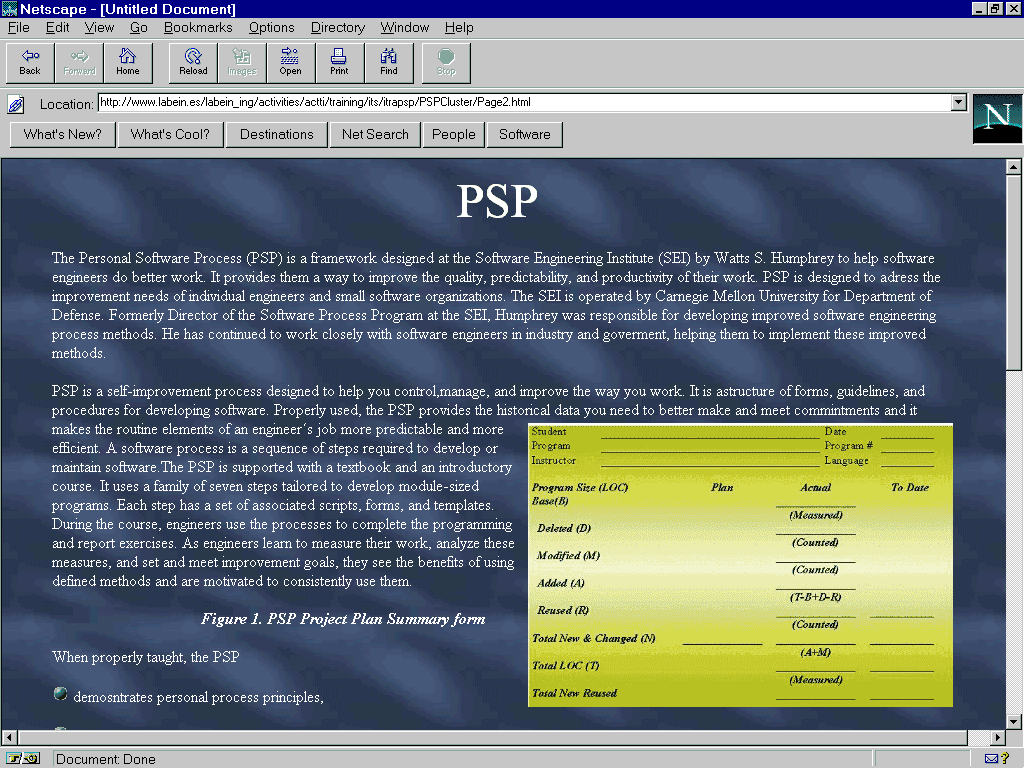Click the PSP page heading
This screenshot has width=1024, height=768.
tap(497, 200)
